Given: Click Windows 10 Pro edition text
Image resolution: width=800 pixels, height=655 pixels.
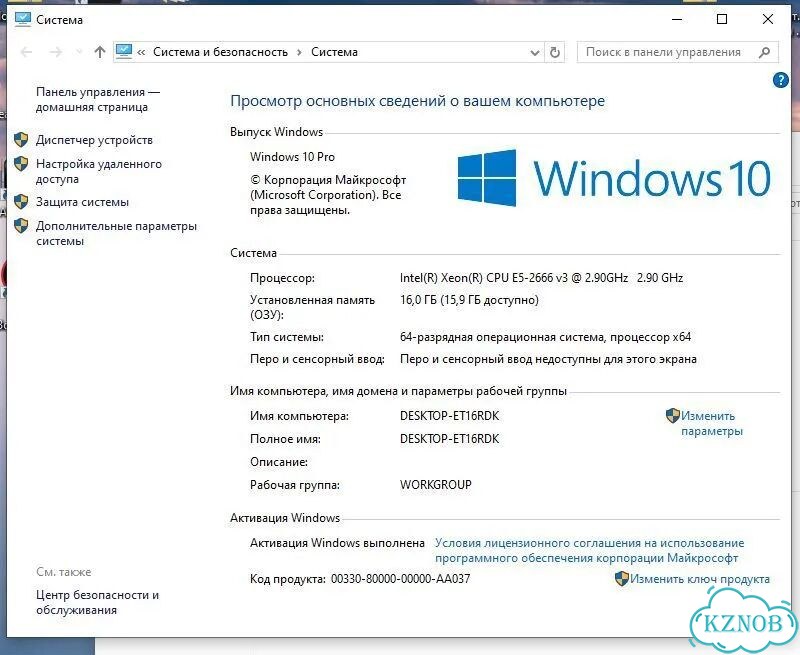Looking at the screenshot, I should (292, 157).
